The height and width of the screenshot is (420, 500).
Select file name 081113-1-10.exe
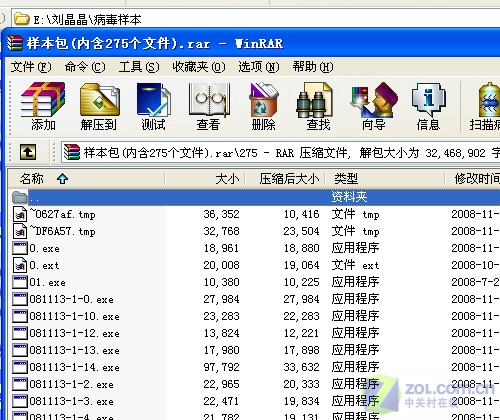74,316
